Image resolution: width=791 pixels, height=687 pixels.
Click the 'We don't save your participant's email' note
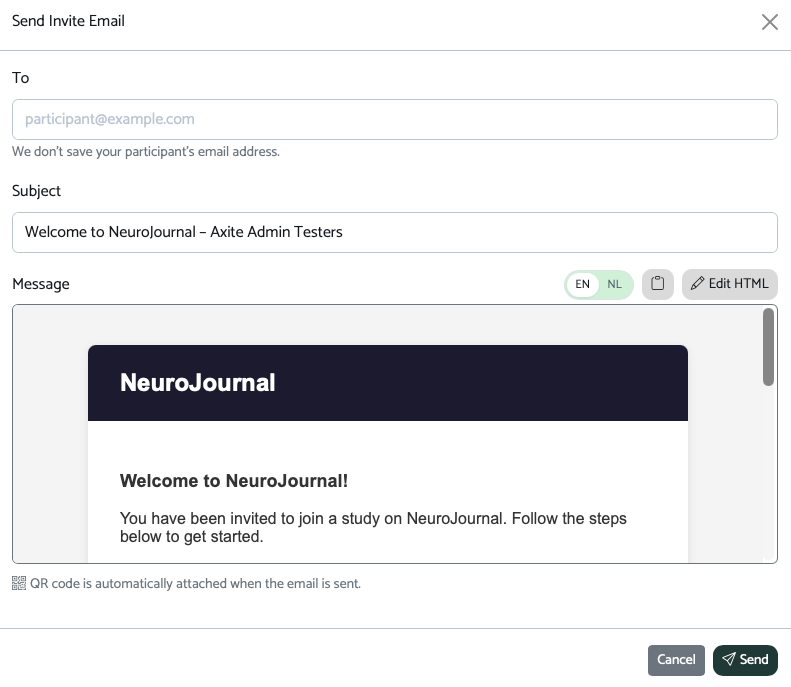coord(146,152)
